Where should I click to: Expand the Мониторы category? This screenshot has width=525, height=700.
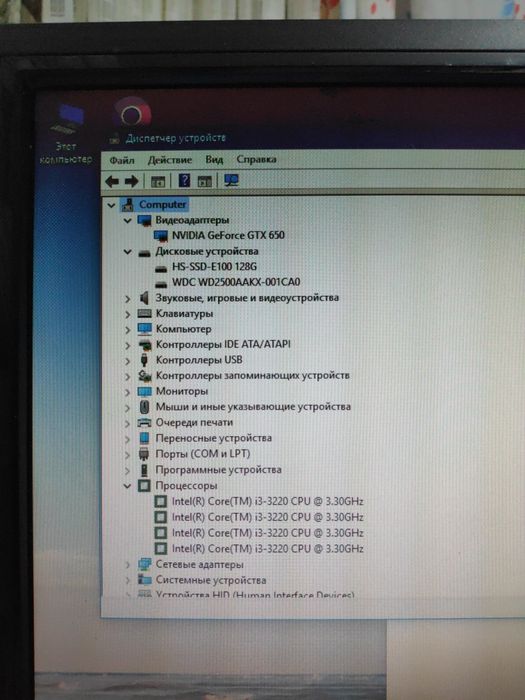point(128,392)
